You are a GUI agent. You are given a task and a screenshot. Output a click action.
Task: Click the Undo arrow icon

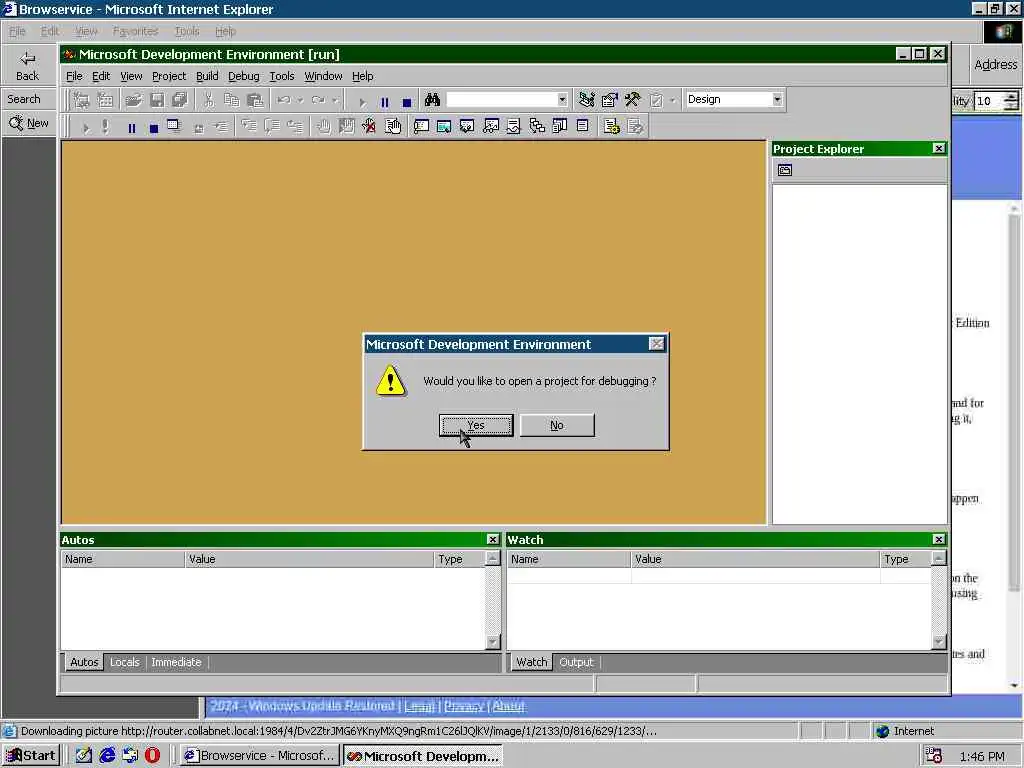[x=284, y=100]
